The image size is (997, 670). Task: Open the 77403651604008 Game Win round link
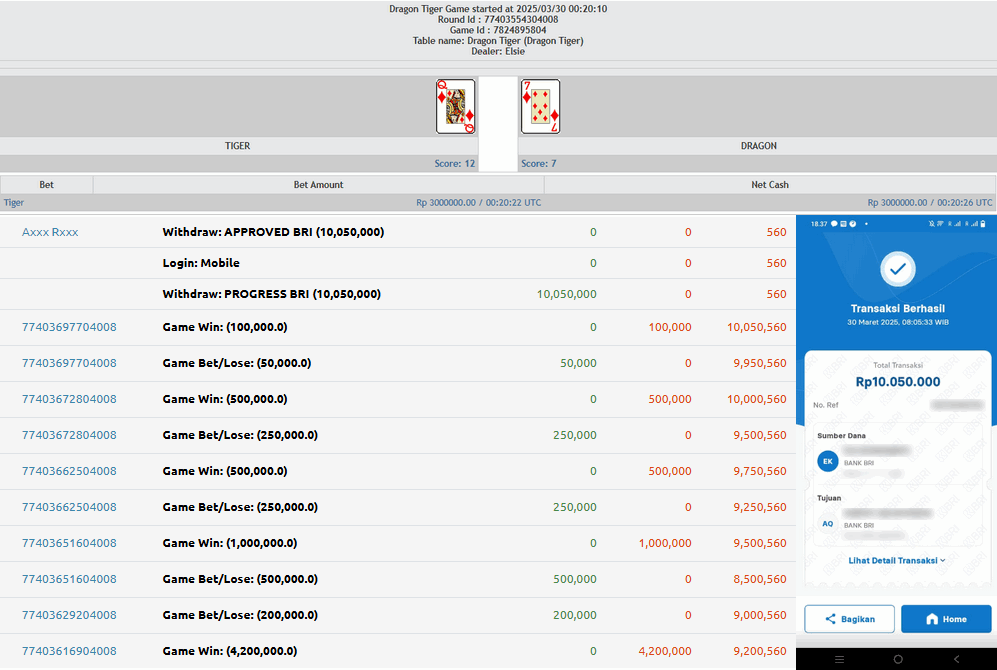pyautogui.click(x=69, y=543)
